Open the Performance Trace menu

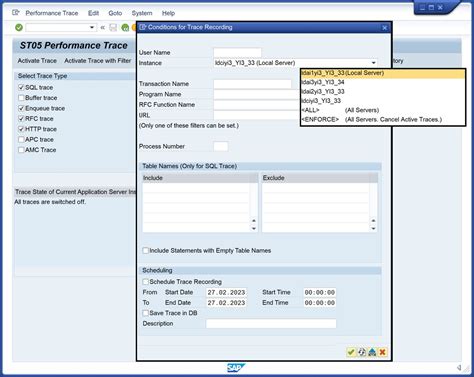point(52,13)
